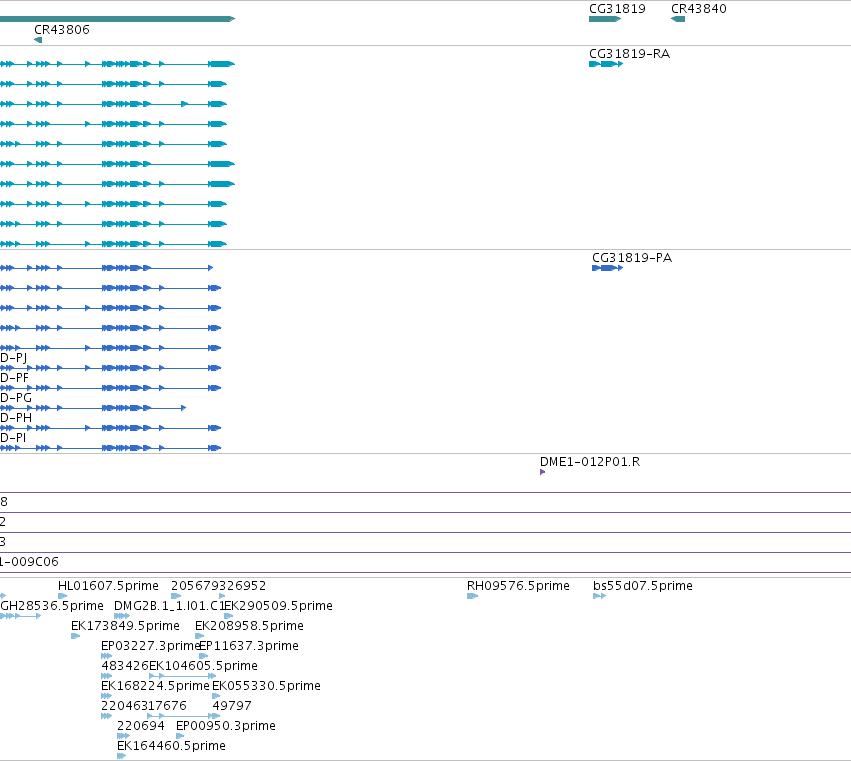Select the CG31819-RA transcript

[x=606, y=64]
